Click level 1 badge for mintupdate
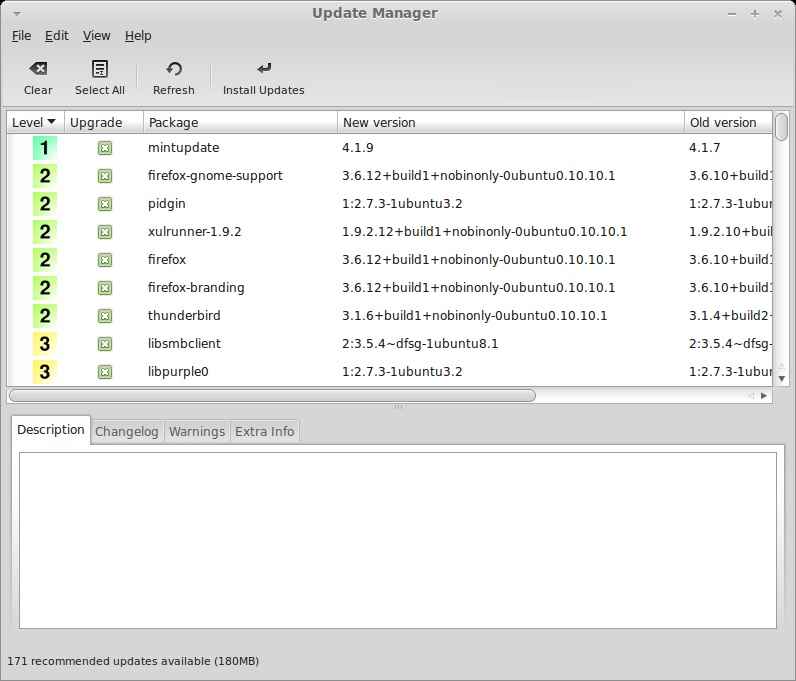 [45, 148]
